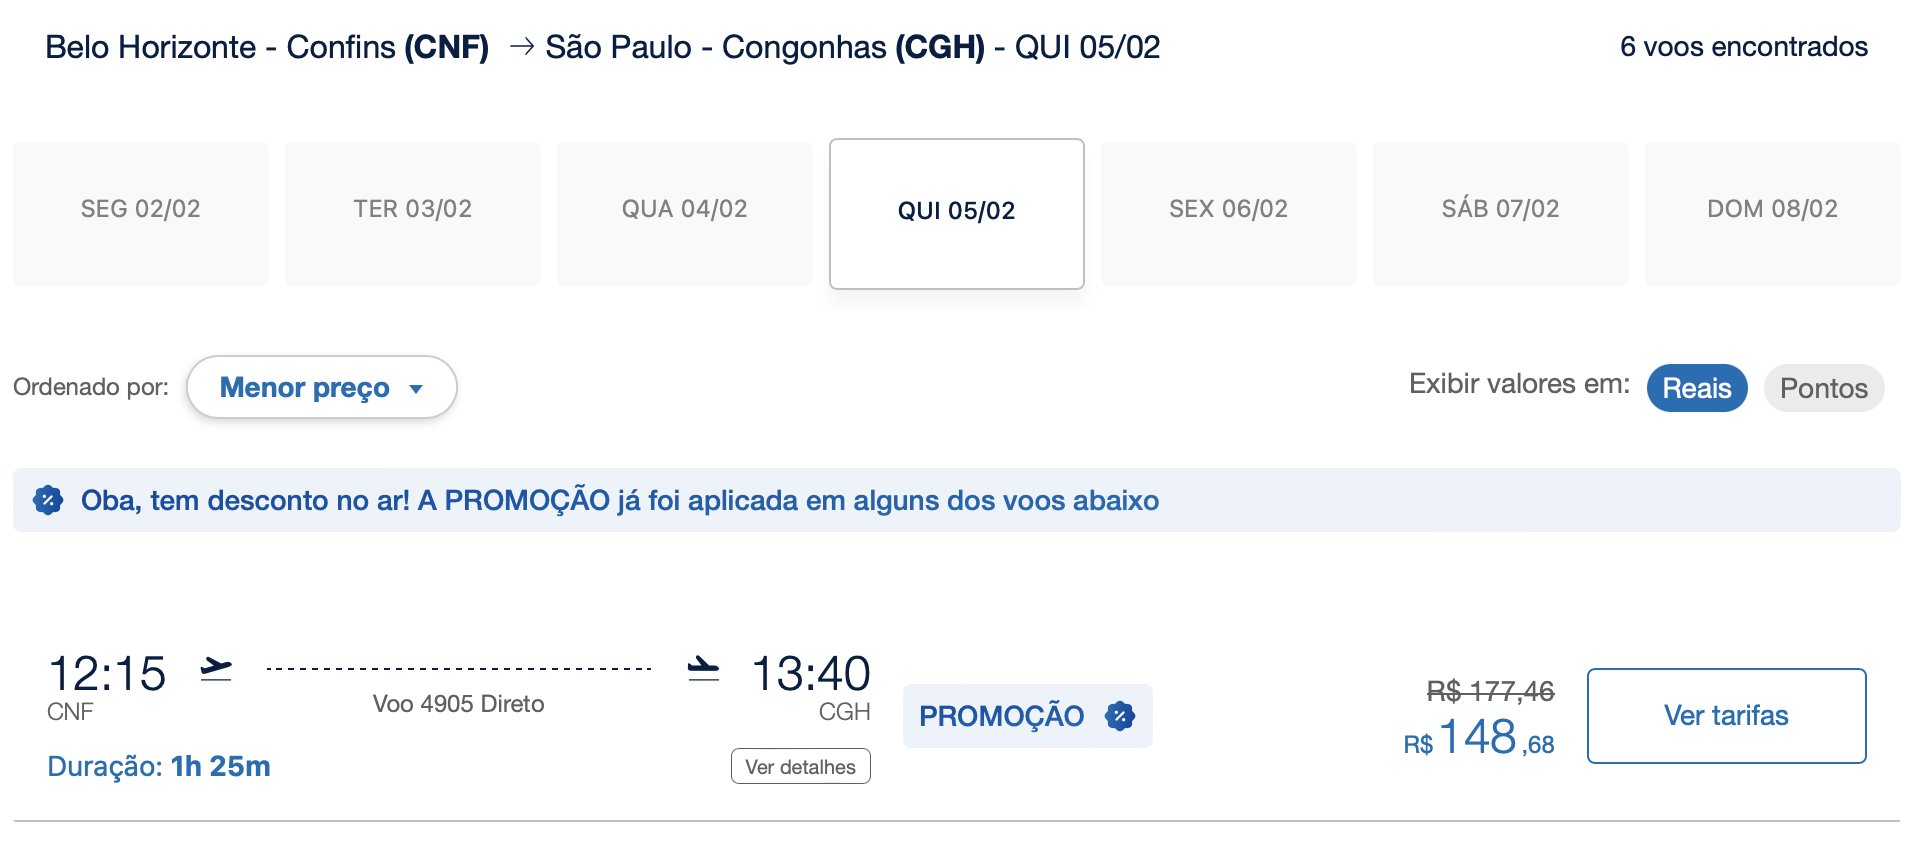Click the discount badge icon in banner
This screenshot has height=846, width=1906.
48,500
